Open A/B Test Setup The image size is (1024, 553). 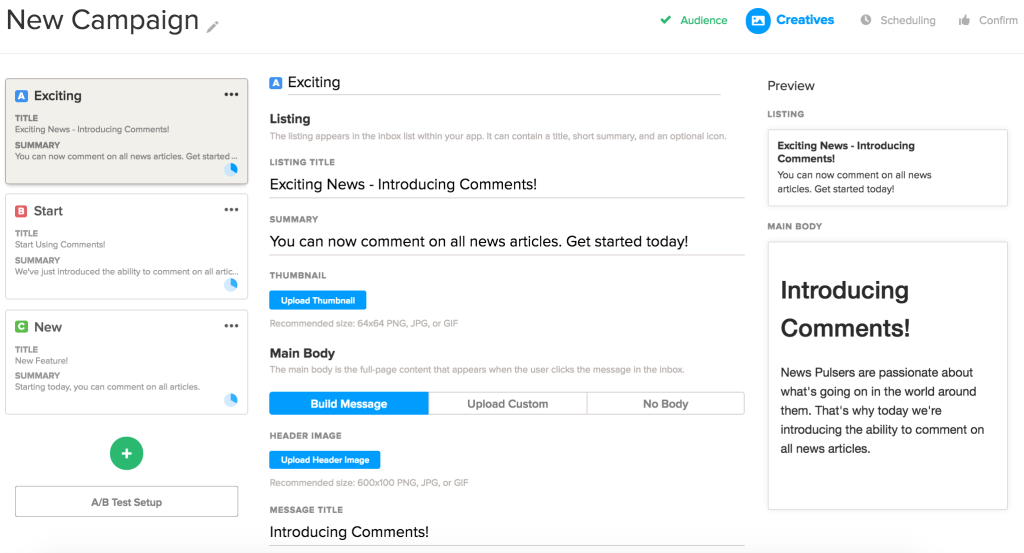127,501
